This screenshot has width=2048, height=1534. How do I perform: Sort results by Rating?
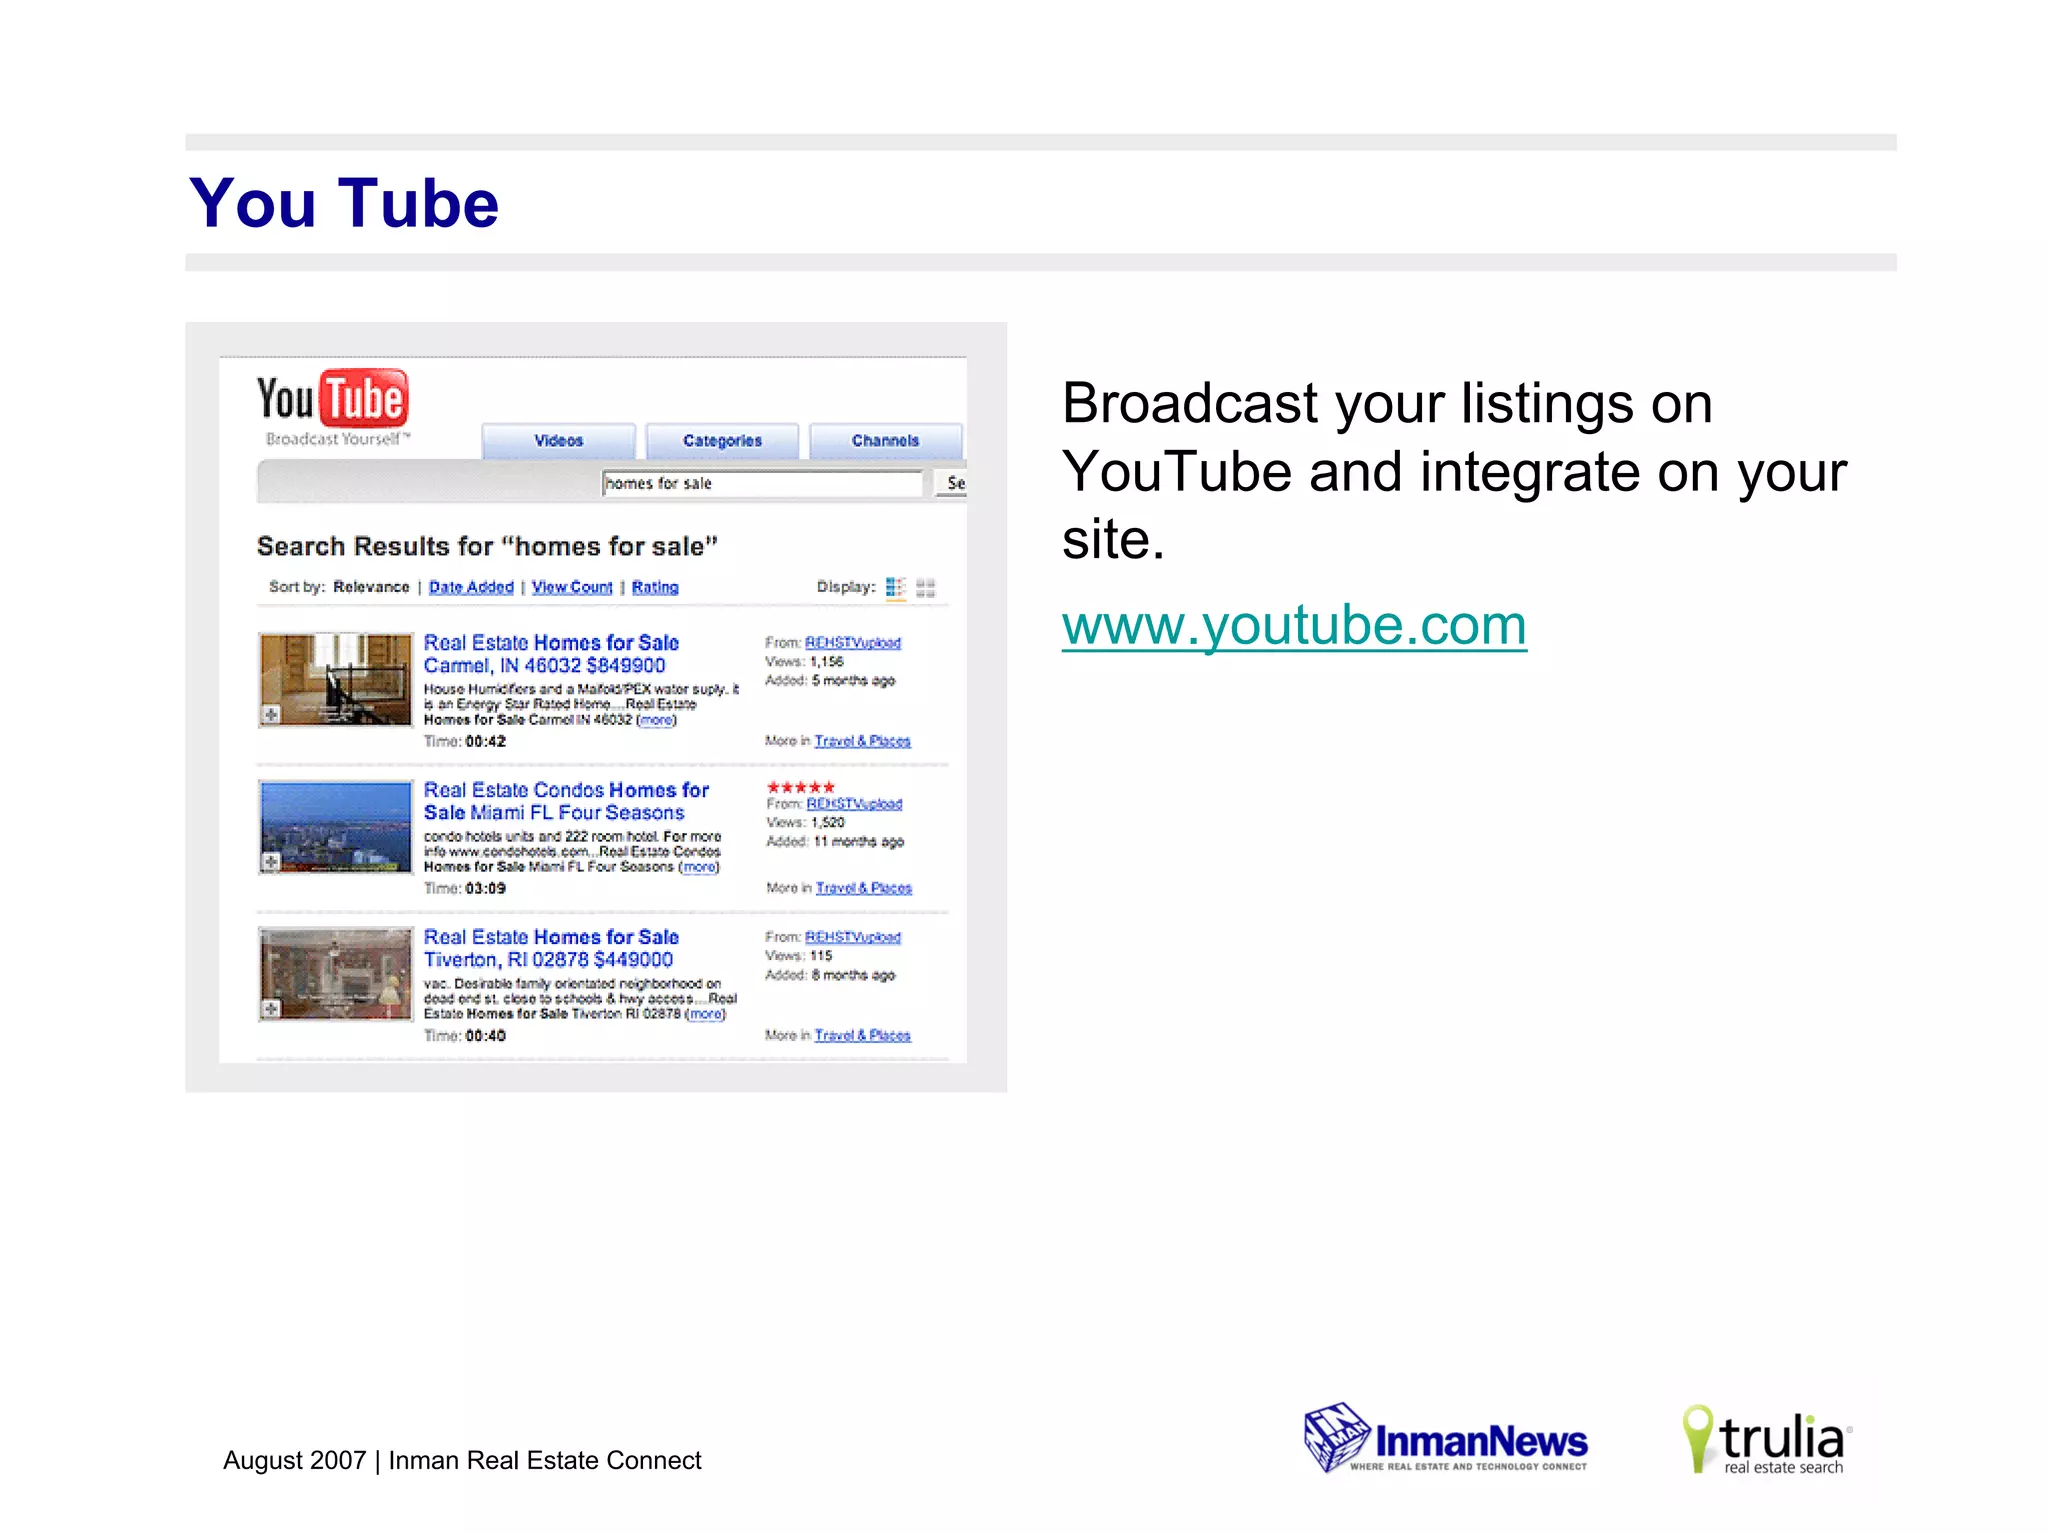tap(655, 587)
